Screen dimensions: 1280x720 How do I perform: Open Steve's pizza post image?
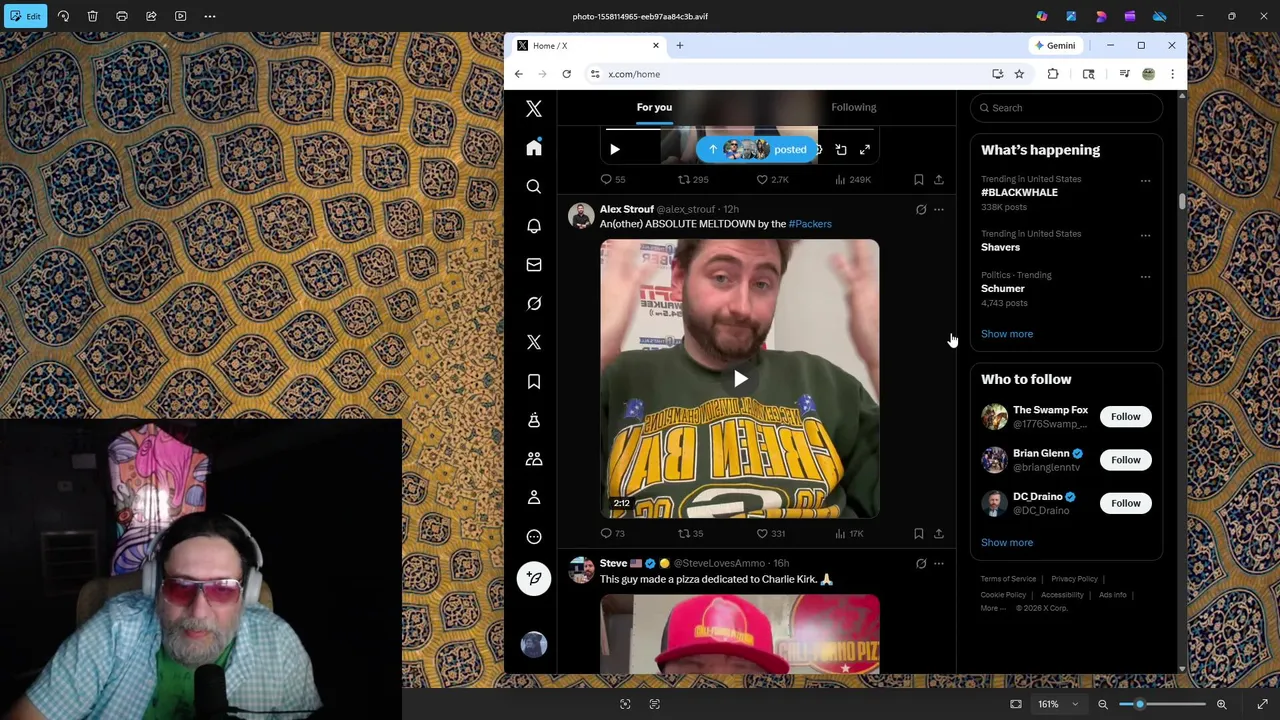[740, 634]
